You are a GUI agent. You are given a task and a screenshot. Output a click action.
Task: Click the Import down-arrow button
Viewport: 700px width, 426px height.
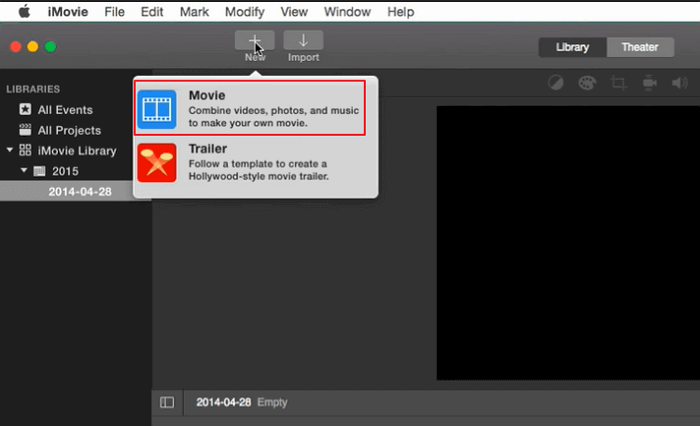pos(303,41)
